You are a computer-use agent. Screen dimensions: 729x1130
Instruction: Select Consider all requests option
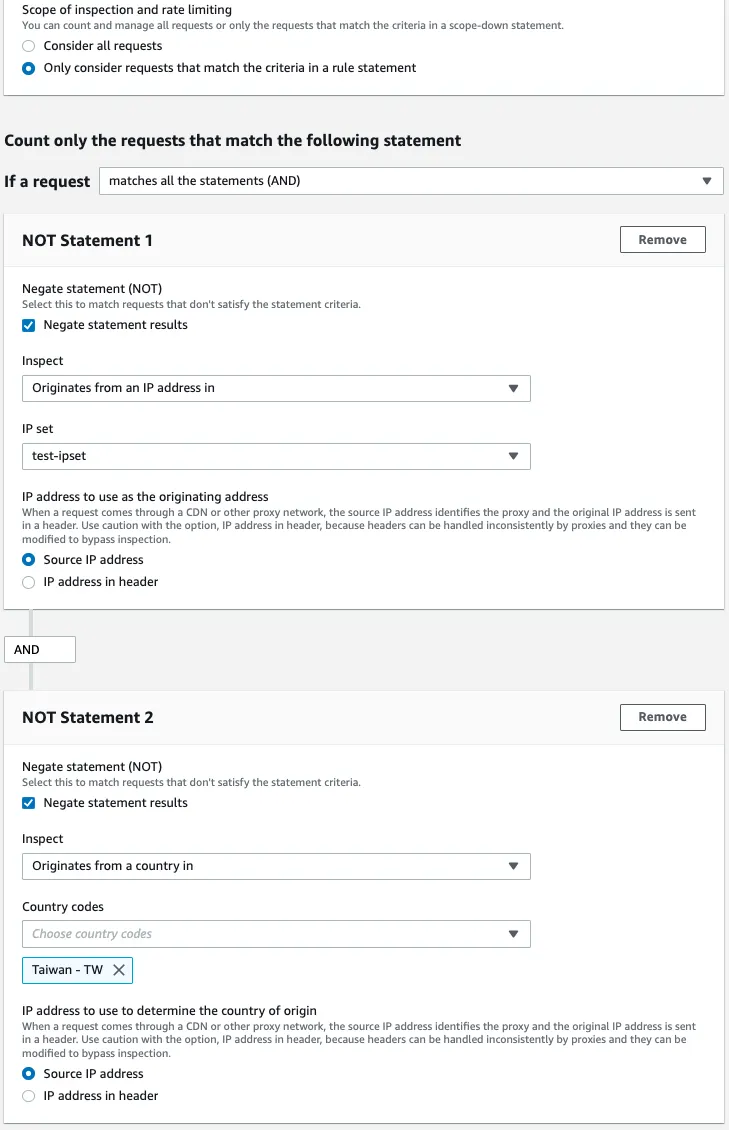click(29, 46)
